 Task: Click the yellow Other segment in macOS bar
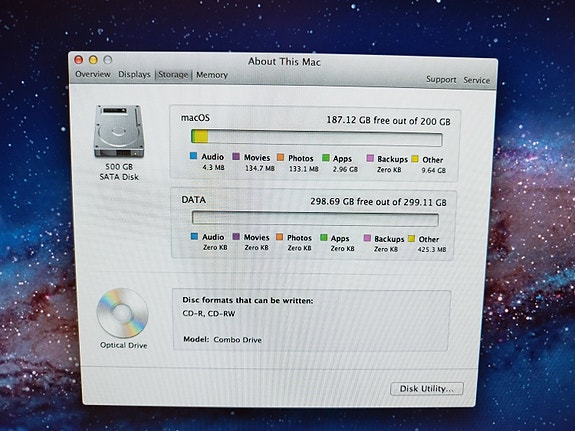coord(201,136)
